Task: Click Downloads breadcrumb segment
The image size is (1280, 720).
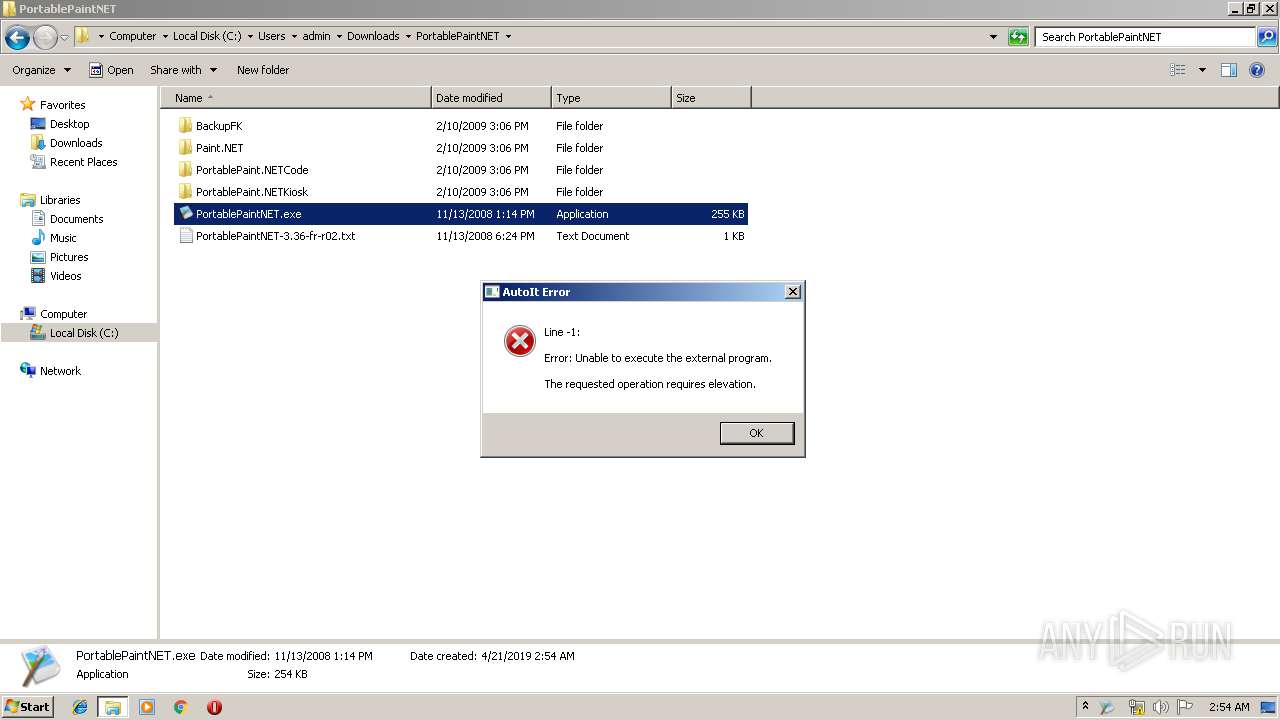Action: click(373, 36)
